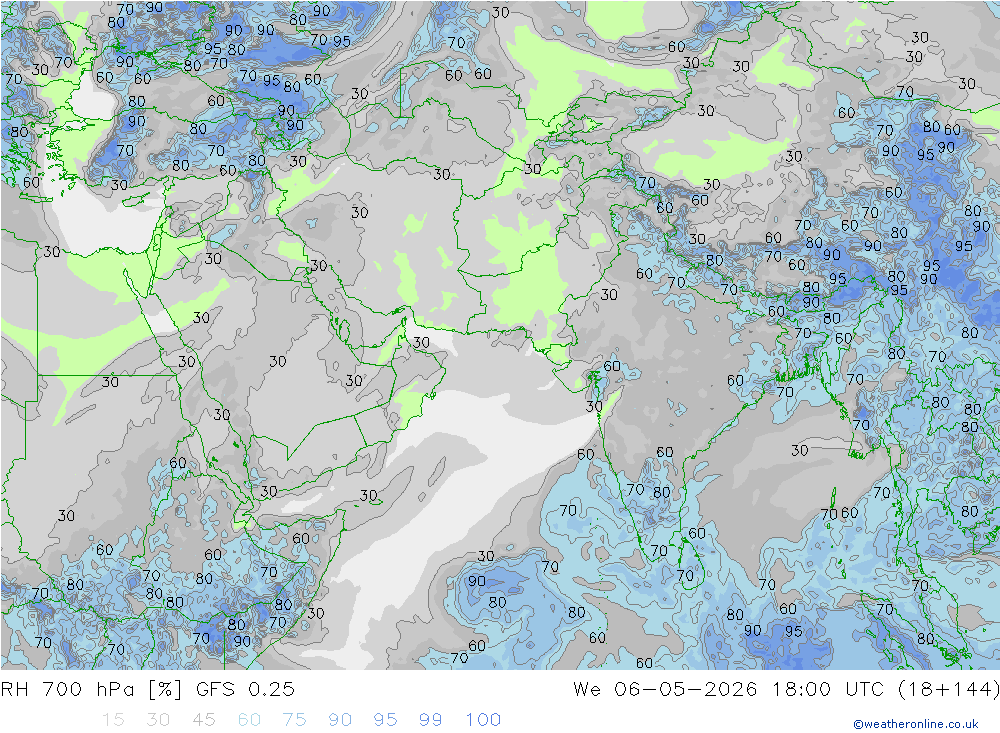Screen dimensions: 1000x733
Task: Select the 60 value in the bottom legend
Action: coord(249,720)
